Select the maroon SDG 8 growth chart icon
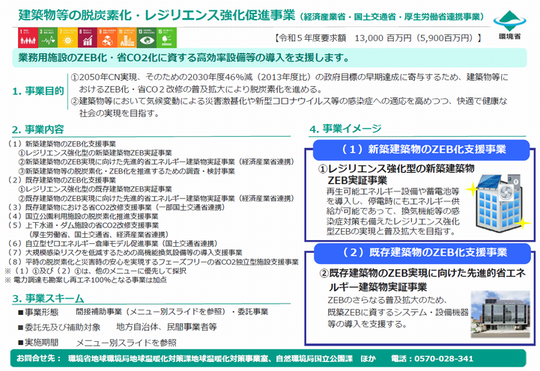Screen dimensions: 540x371 click(x=87, y=38)
